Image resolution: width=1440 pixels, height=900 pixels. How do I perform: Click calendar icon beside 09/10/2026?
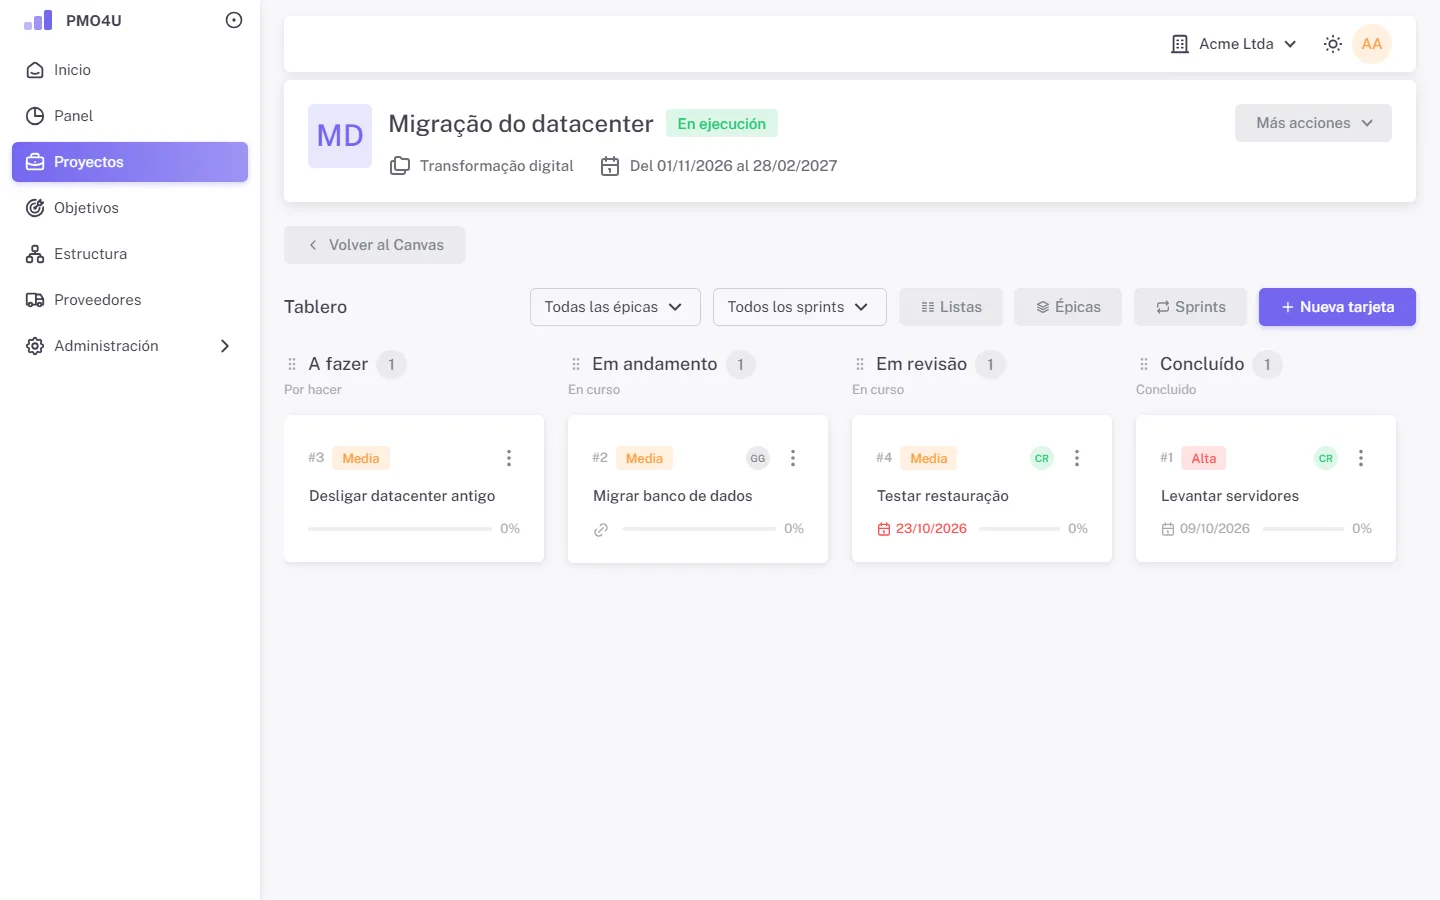click(x=1168, y=529)
